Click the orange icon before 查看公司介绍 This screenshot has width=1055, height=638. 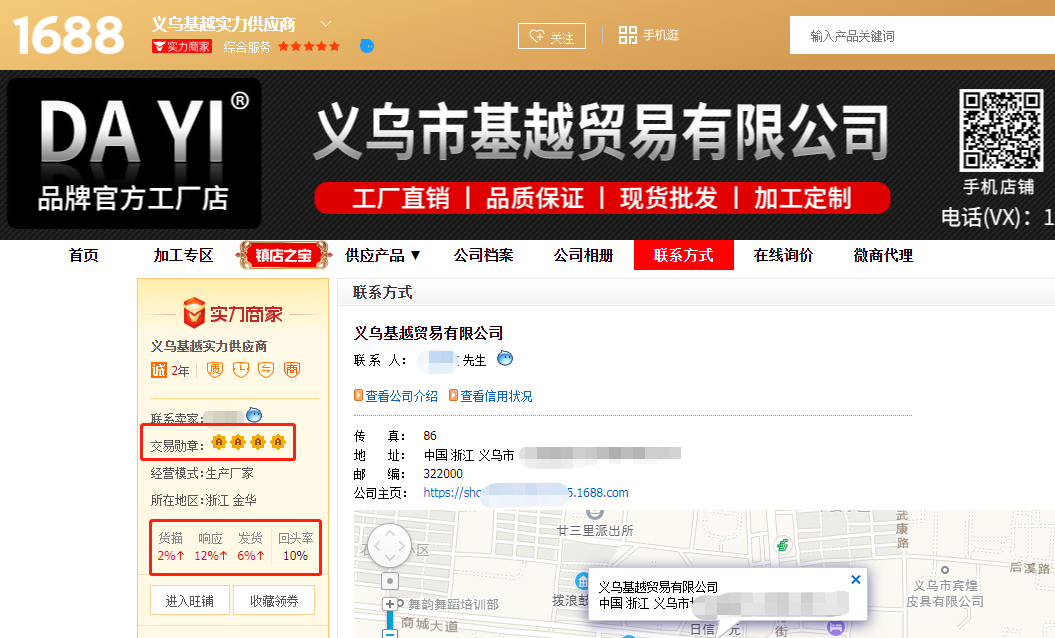(x=359, y=396)
